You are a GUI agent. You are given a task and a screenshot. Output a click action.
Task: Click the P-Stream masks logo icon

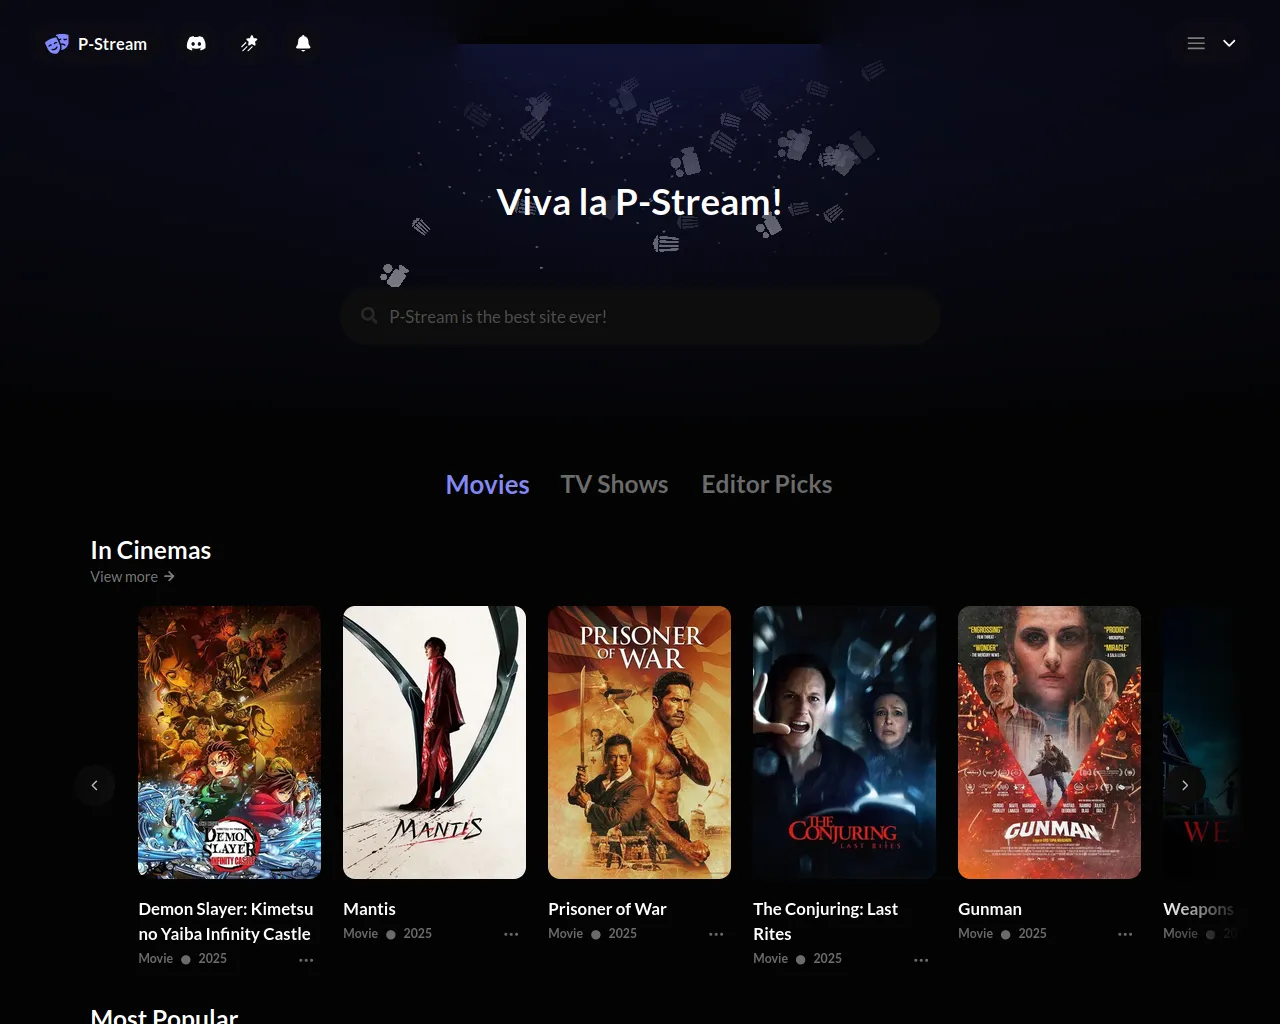pyautogui.click(x=57, y=44)
